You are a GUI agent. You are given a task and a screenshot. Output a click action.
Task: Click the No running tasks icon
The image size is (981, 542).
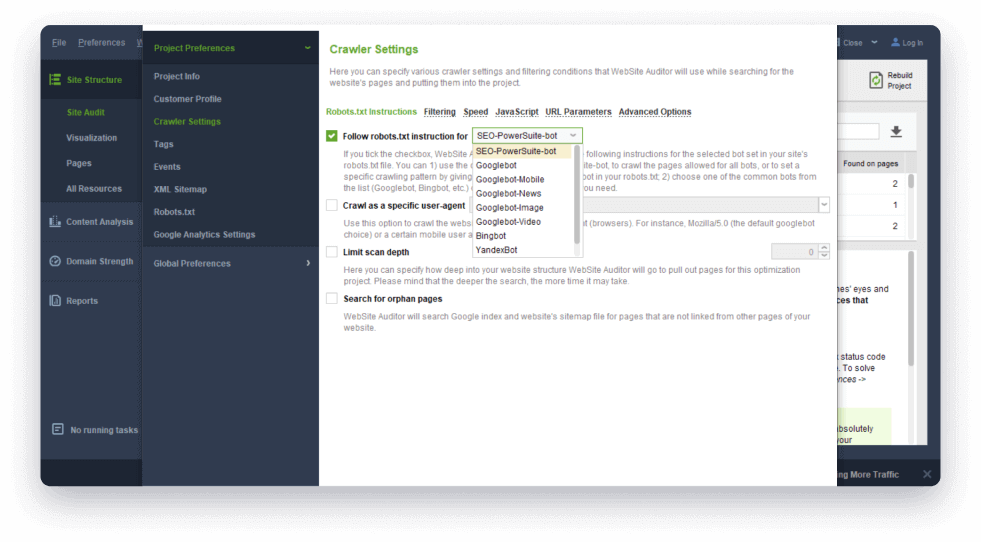[58, 429]
